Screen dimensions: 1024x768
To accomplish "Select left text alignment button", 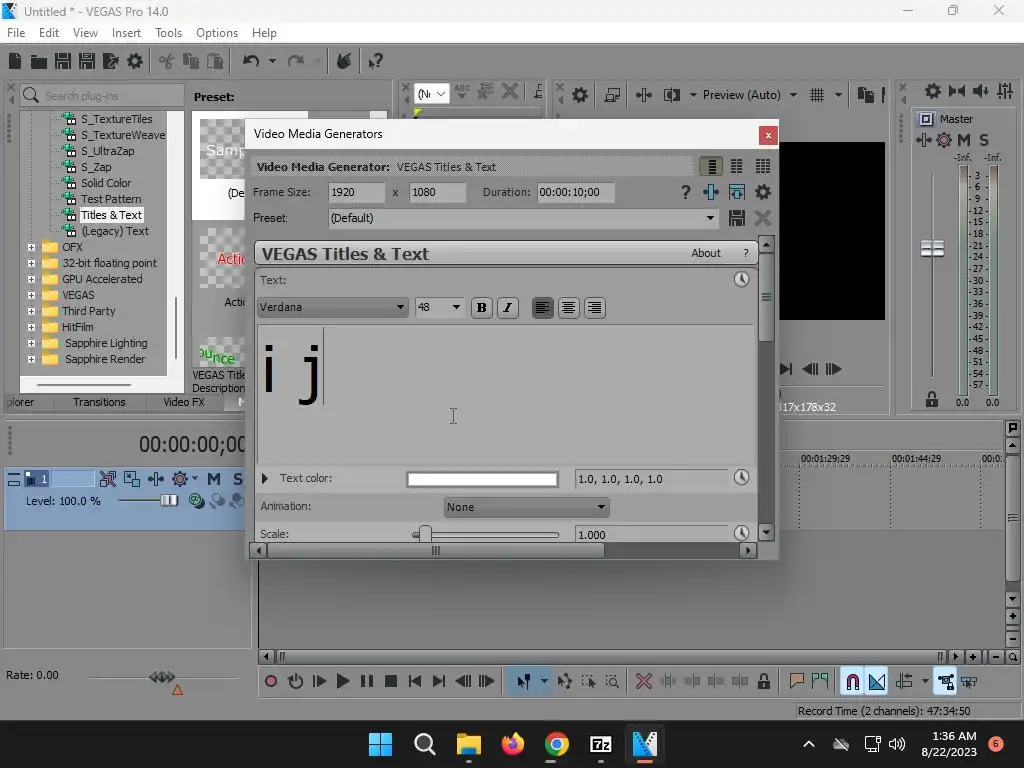I will click(x=542, y=308).
